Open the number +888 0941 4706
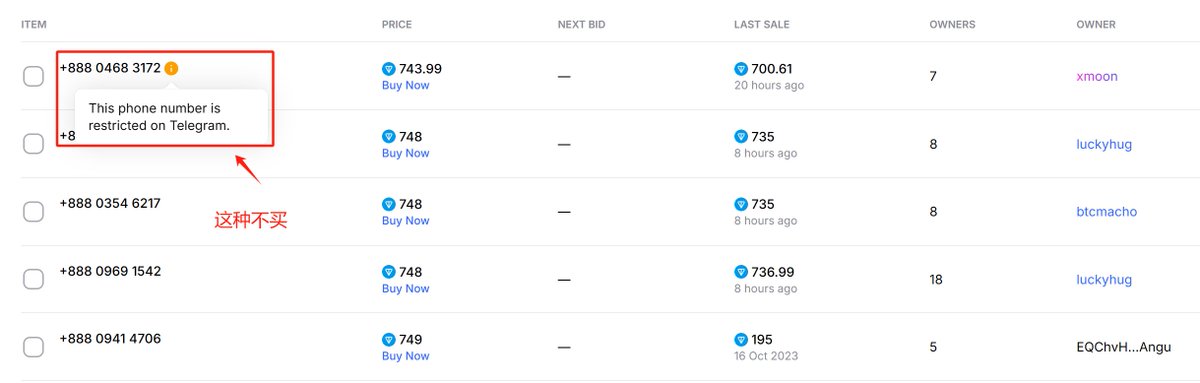Image resolution: width=1200 pixels, height=383 pixels. click(x=110, y=339)
